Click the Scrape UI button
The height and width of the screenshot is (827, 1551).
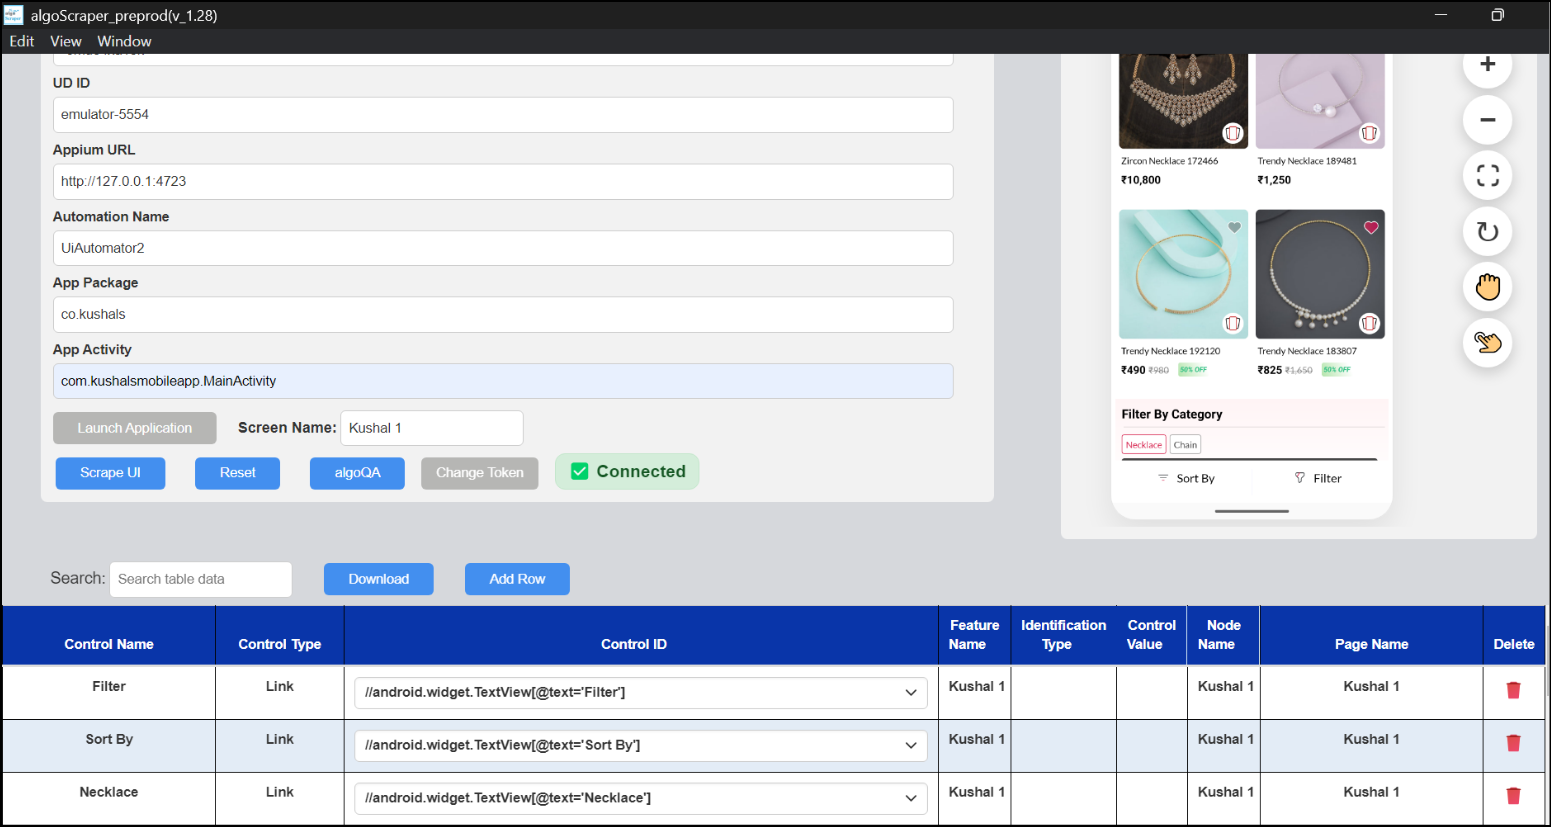click(110, 473)
